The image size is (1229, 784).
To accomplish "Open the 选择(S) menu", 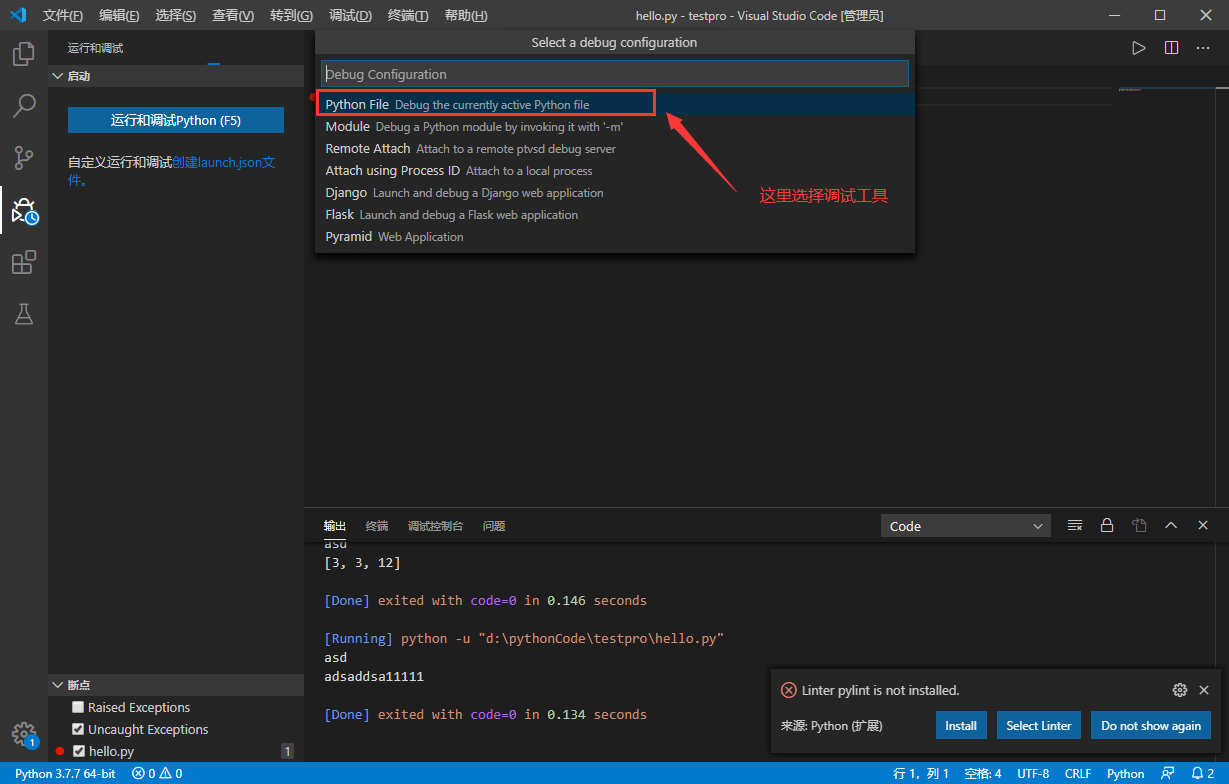I will pyautogui.click(x=176, y=16).
